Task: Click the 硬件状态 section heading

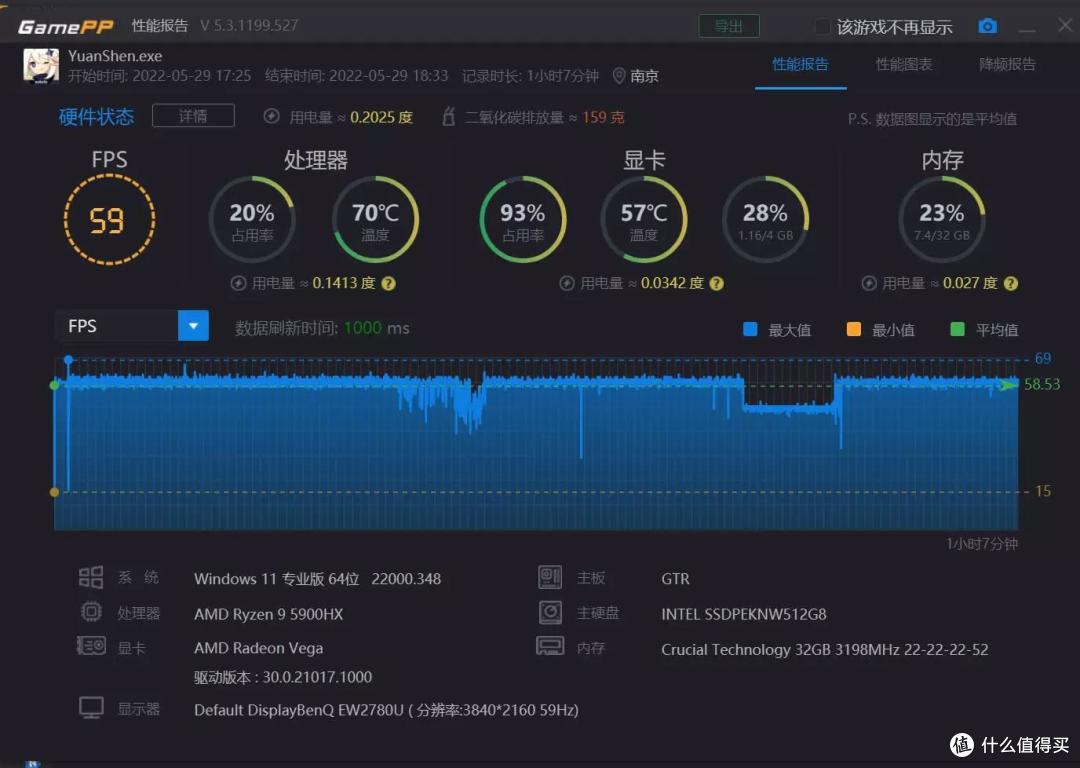Action: tap(96, 116)
